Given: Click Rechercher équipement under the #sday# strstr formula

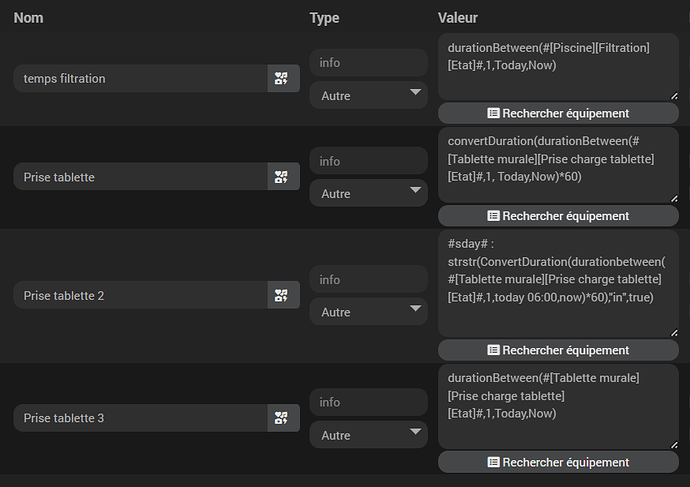Looking at the screenshot, I should click(558, 350).
